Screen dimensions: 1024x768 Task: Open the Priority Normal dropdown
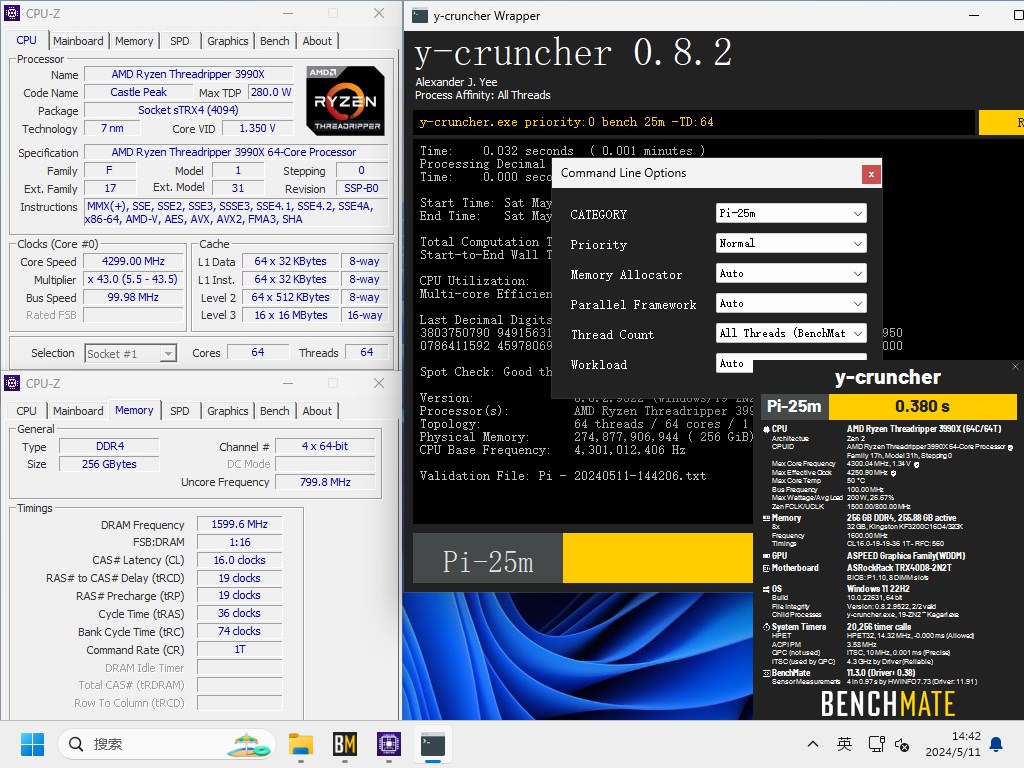point(791,244)
